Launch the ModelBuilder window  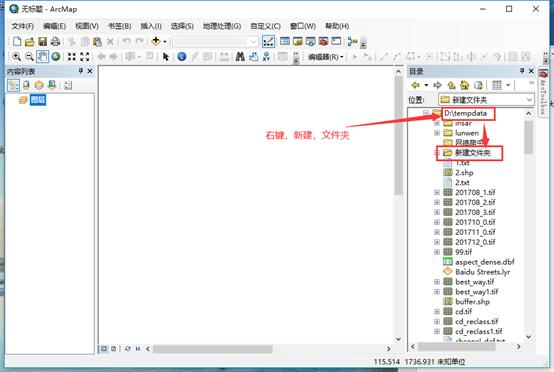tap(352, 41)
